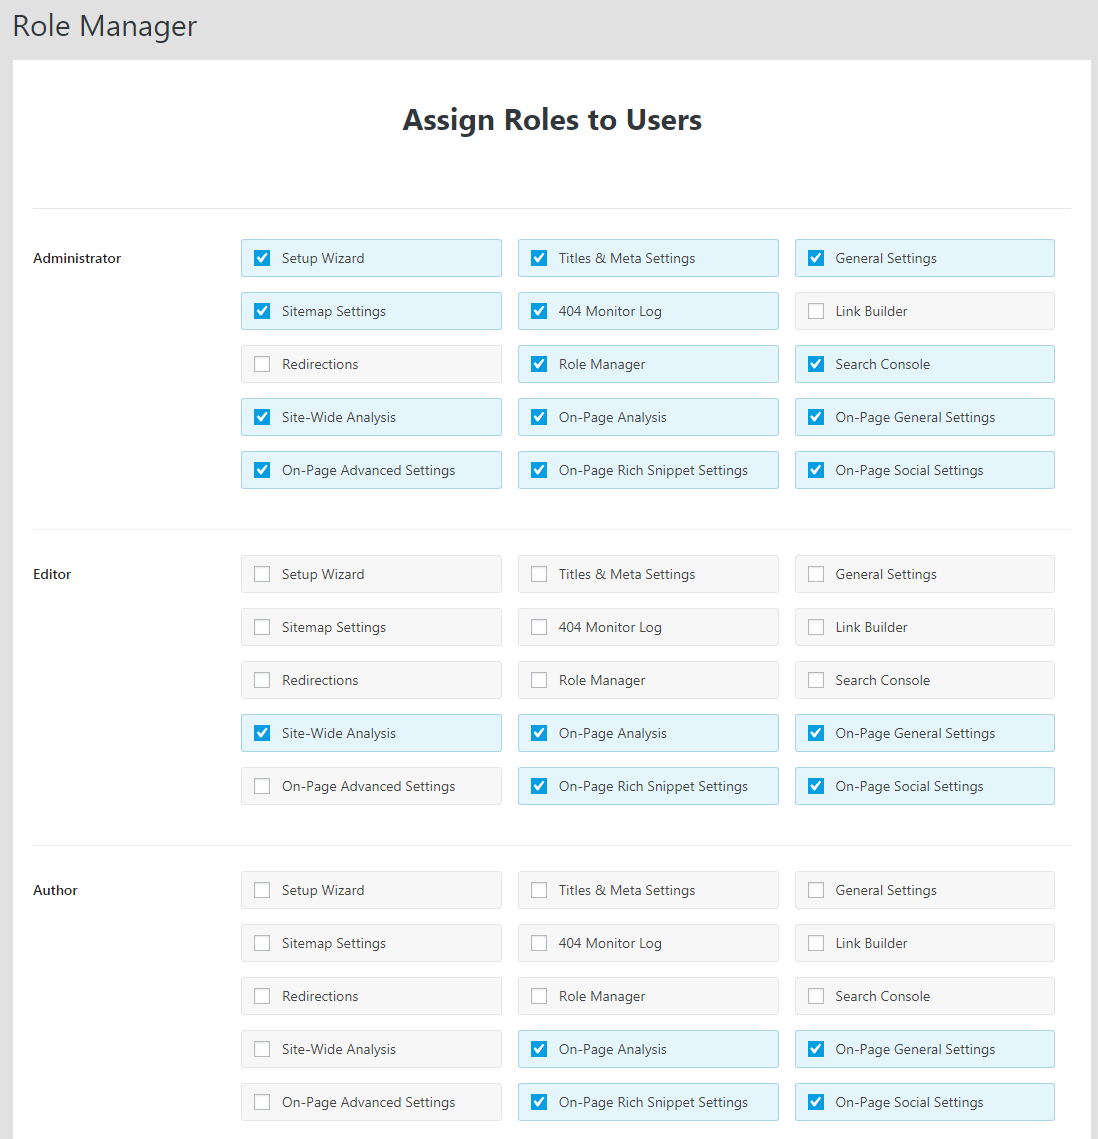Uncheck Administrator Search Console permission
The width and height of the screenshot is (1098, 1139).
(x=816, y=364)
